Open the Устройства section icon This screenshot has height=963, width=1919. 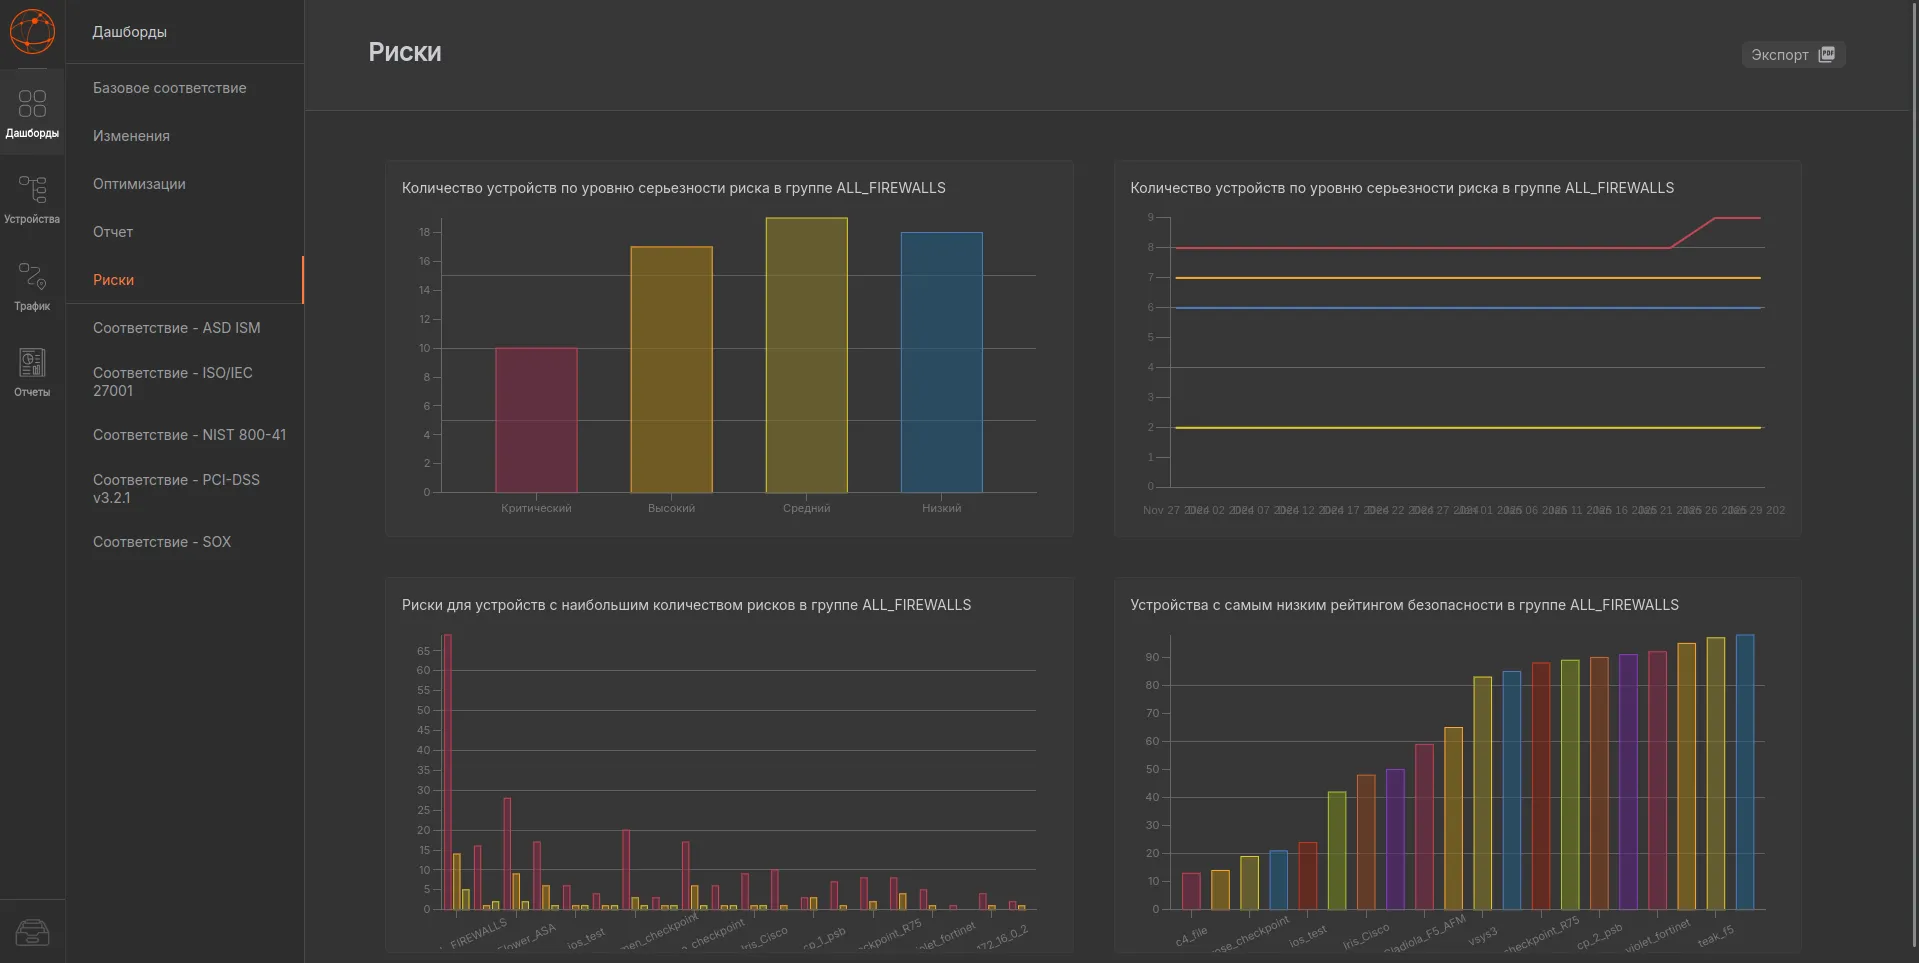coord(32,199)
